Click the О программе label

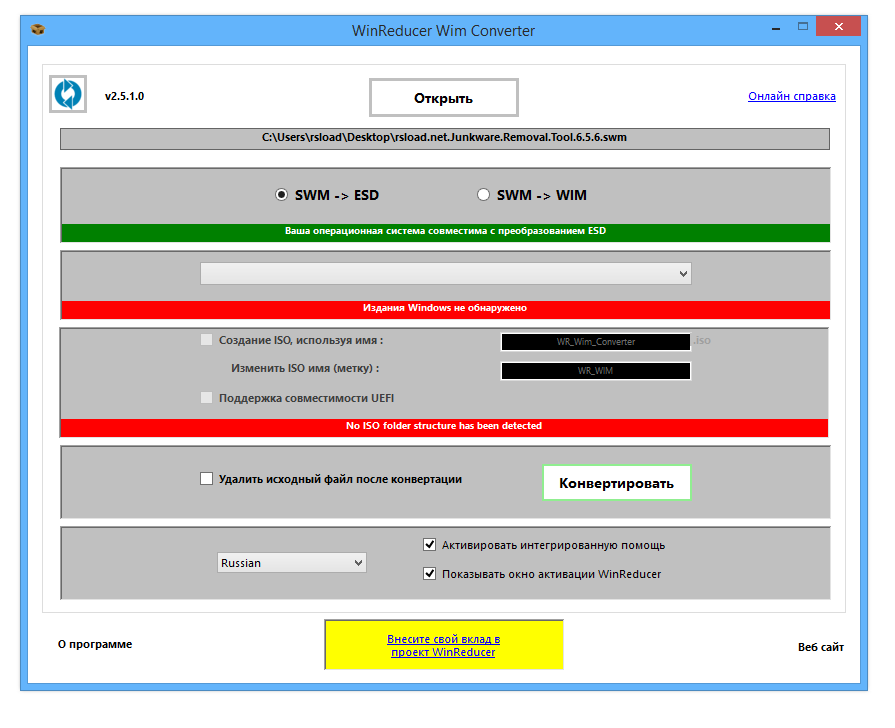tap(95, 644)
